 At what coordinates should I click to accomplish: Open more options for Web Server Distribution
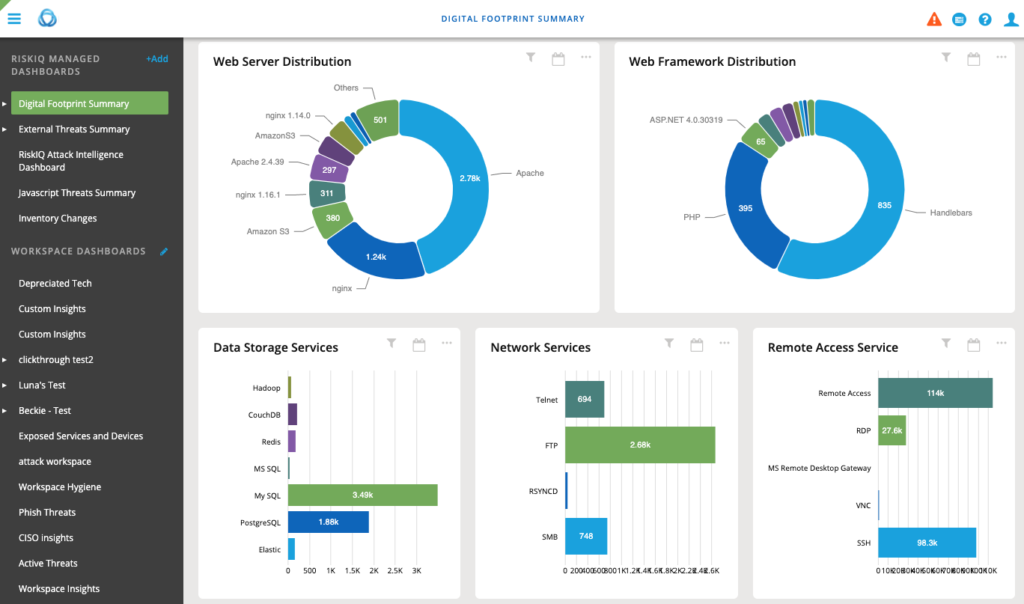586,57
